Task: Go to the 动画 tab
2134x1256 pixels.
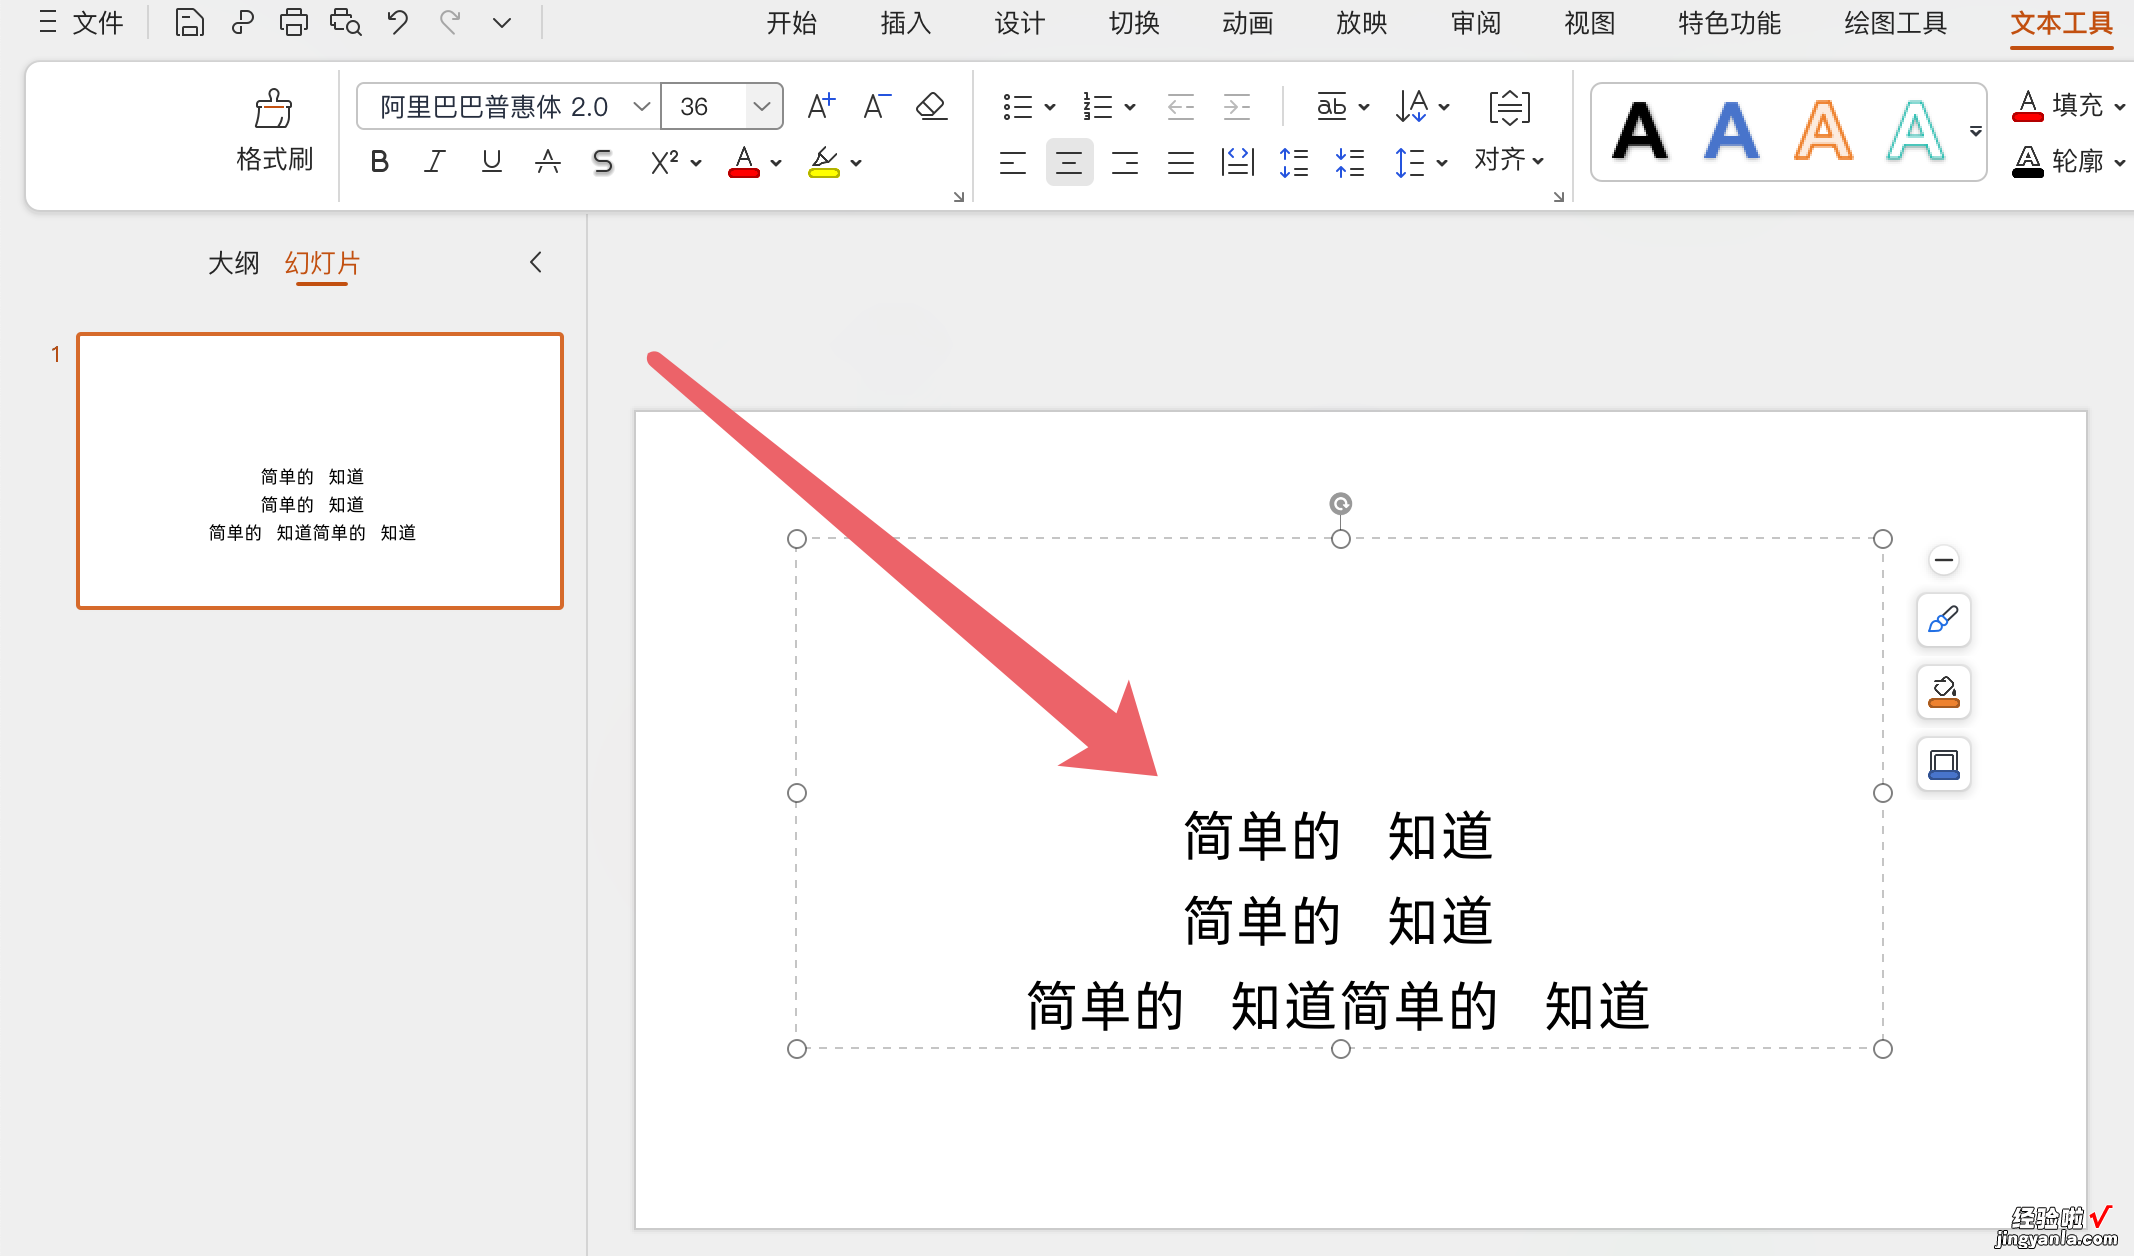Action: point(1247,23)
